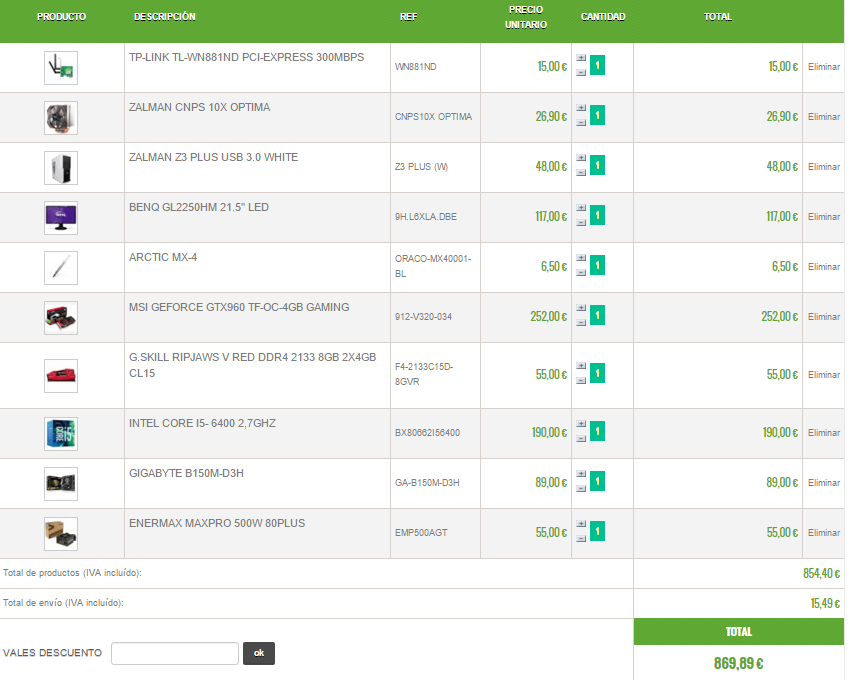
Task: Increase quantity of ZALMAN CNPS 10X OPTIMA
Action: pos(581,108)
